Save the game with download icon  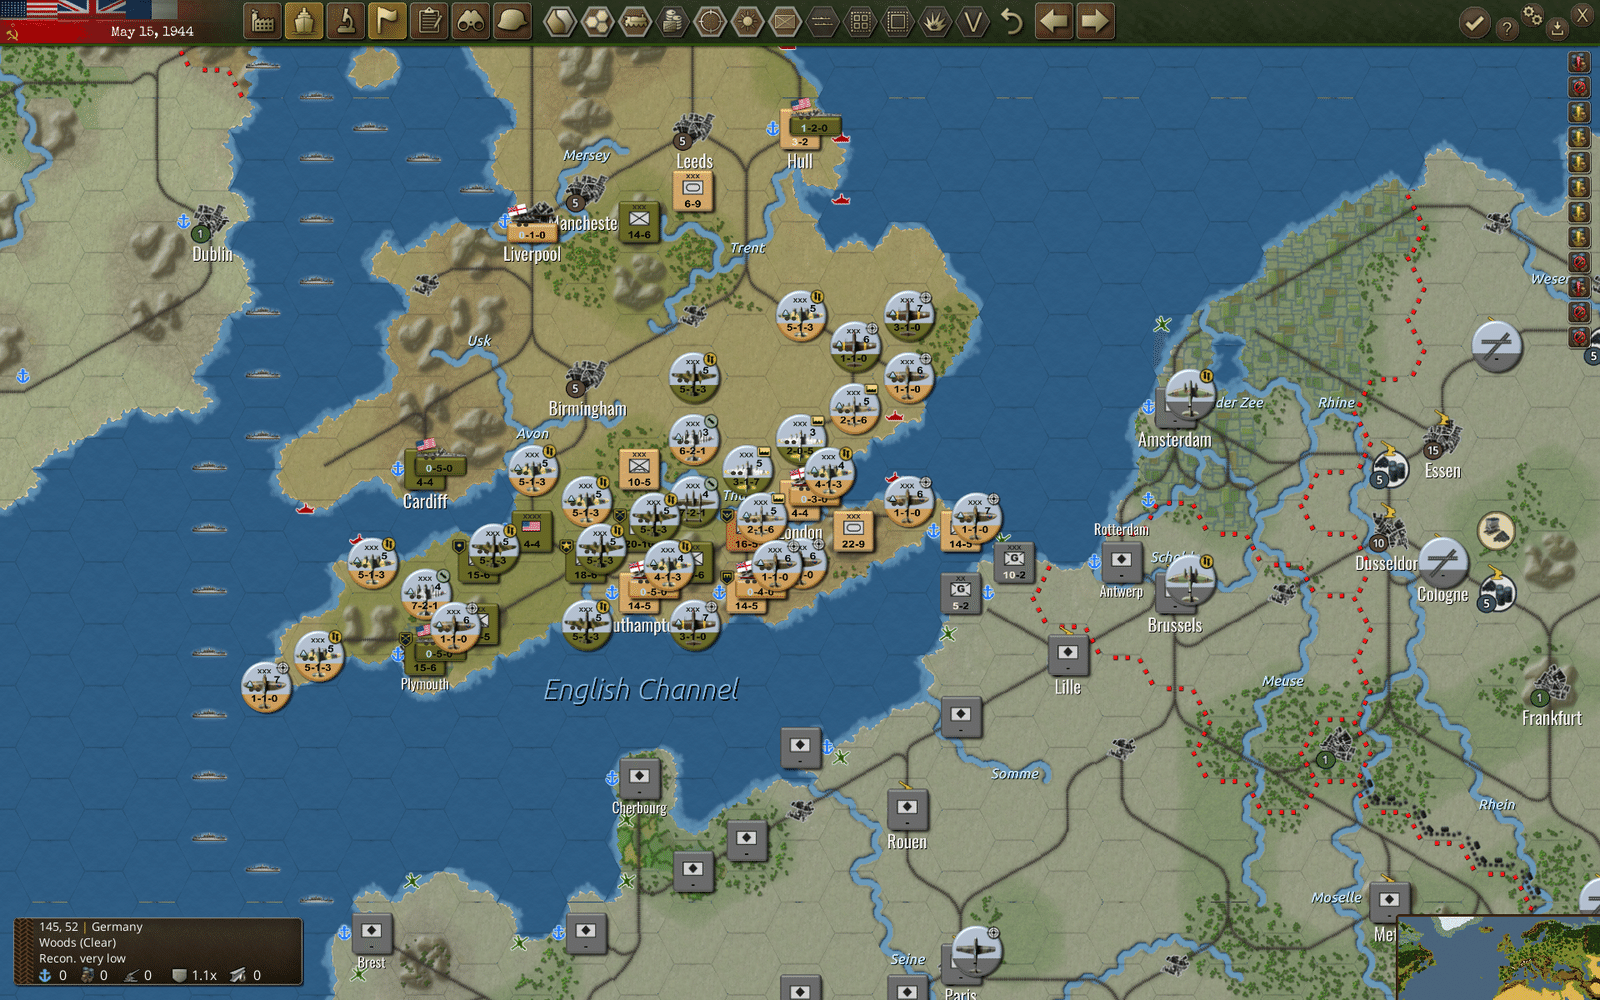1557,28
